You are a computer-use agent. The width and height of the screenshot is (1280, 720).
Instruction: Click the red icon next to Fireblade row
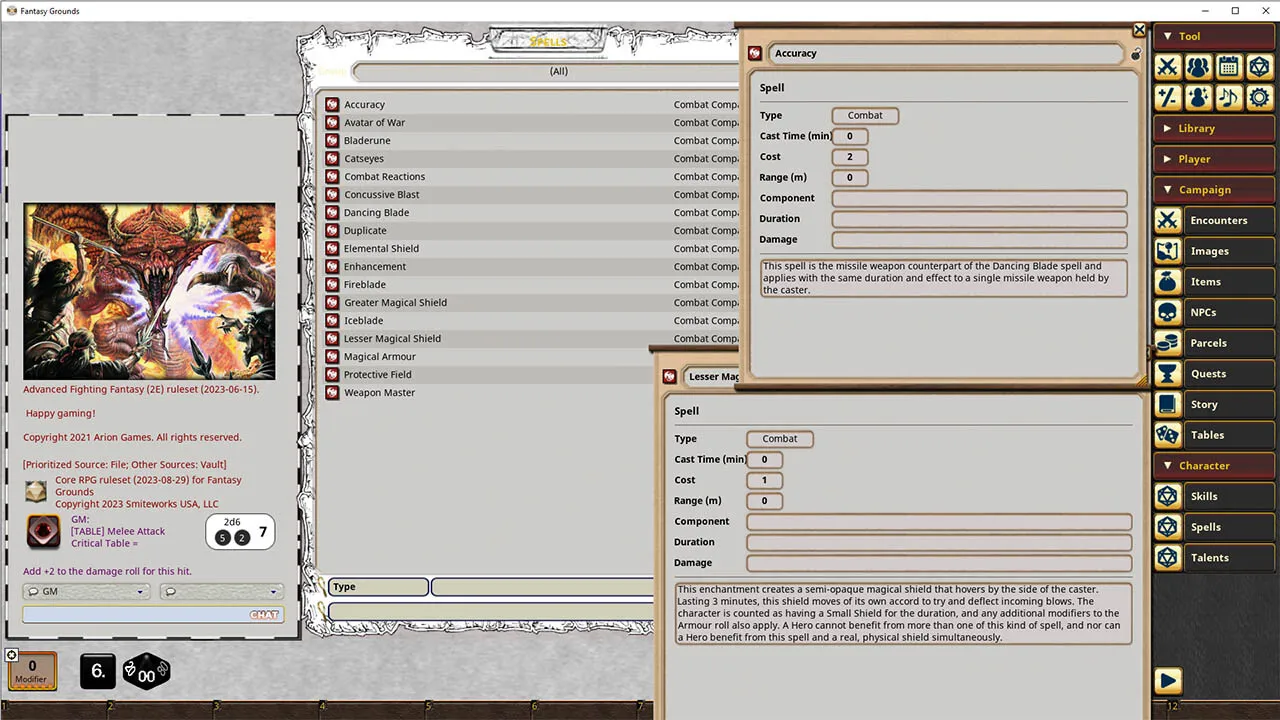(x=332, y=285)
